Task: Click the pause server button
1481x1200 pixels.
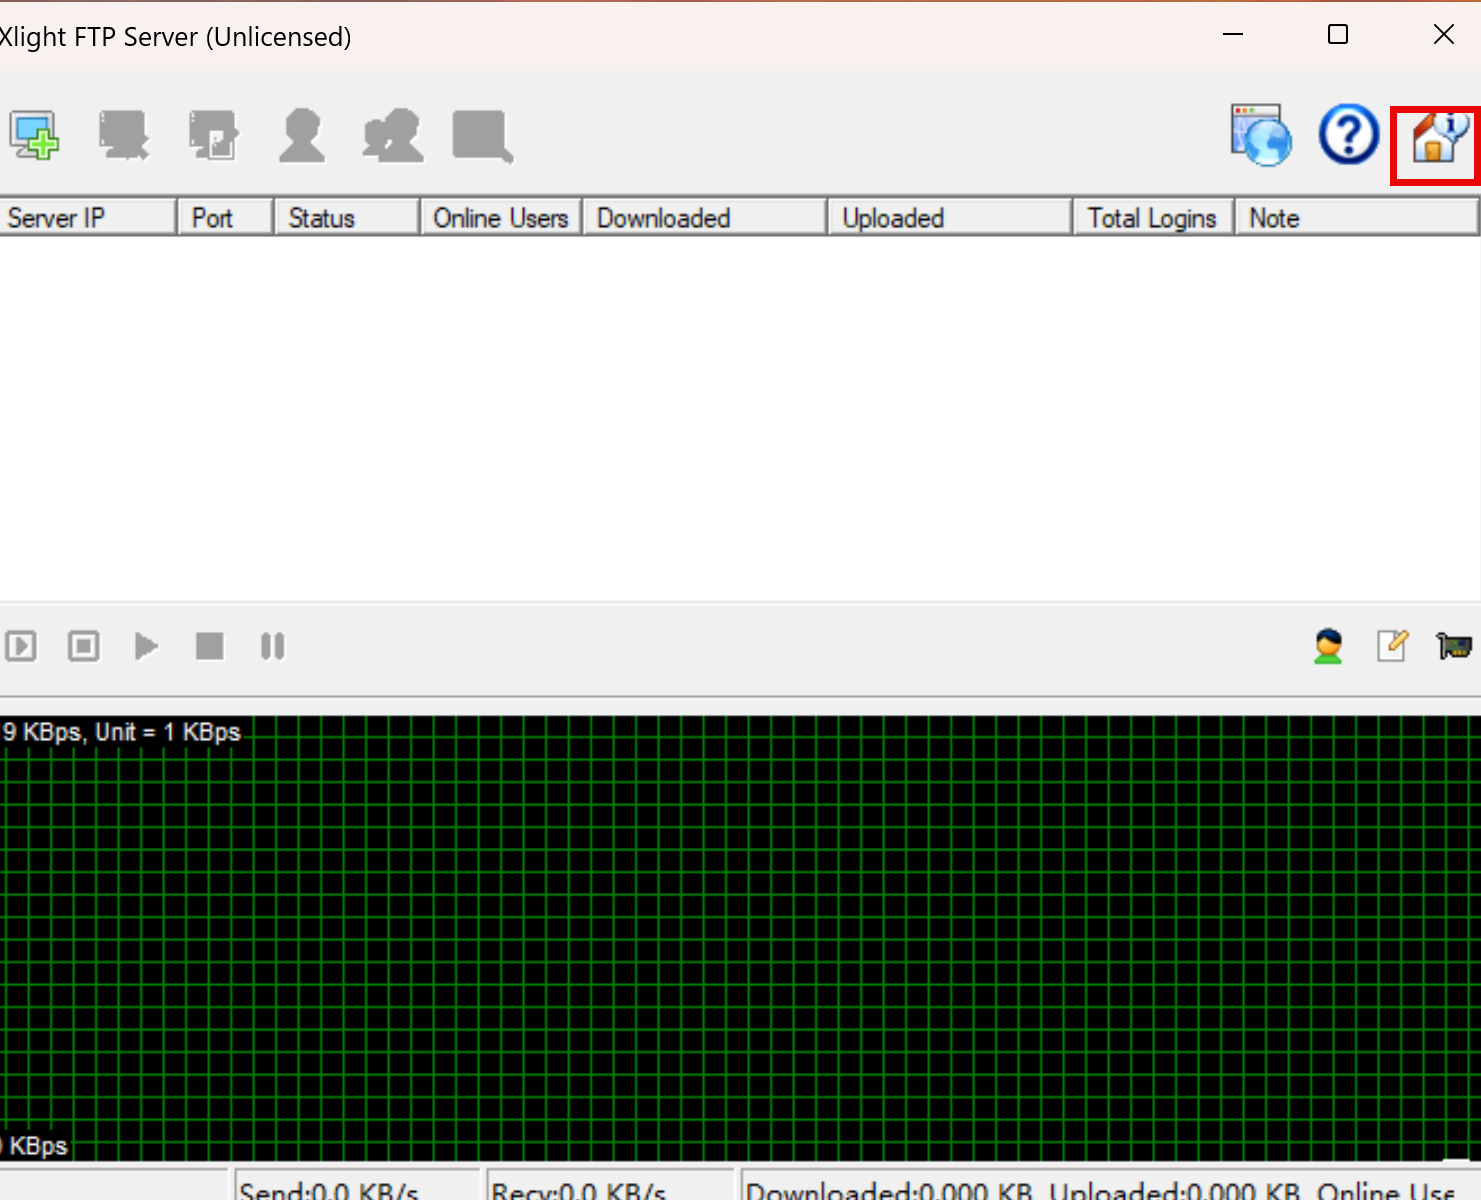Action: [x=272, y=646]
